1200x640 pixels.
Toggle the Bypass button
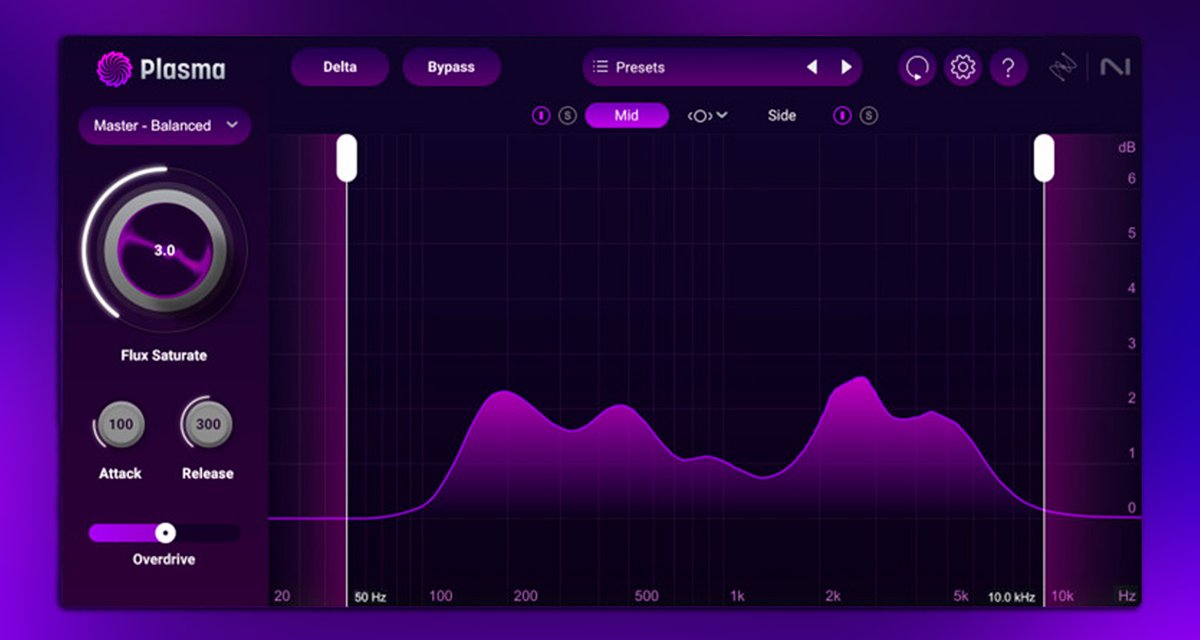(451, 67)
